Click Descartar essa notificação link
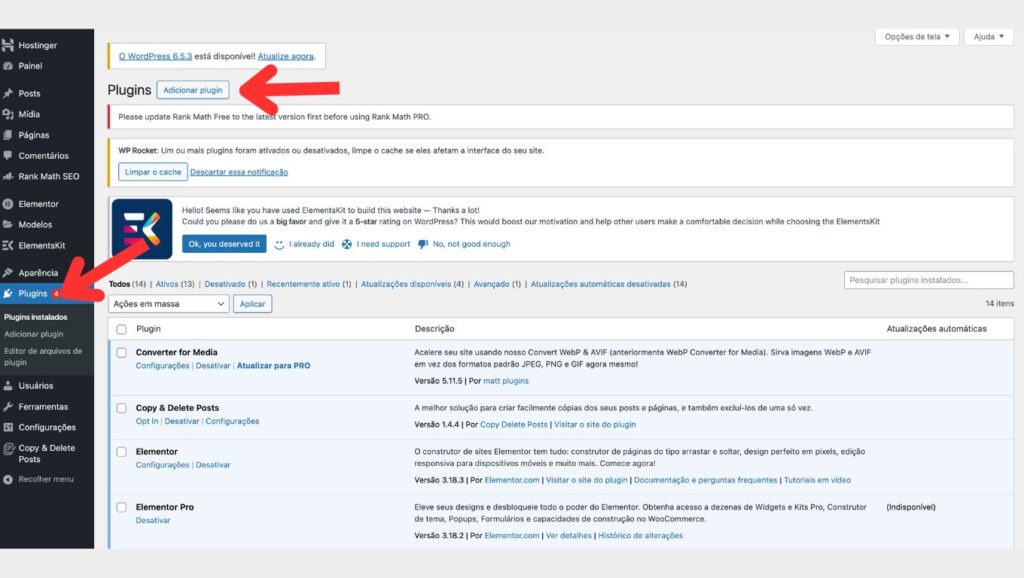The height and width of the screenshot is (578, 1024). point(239,172)
